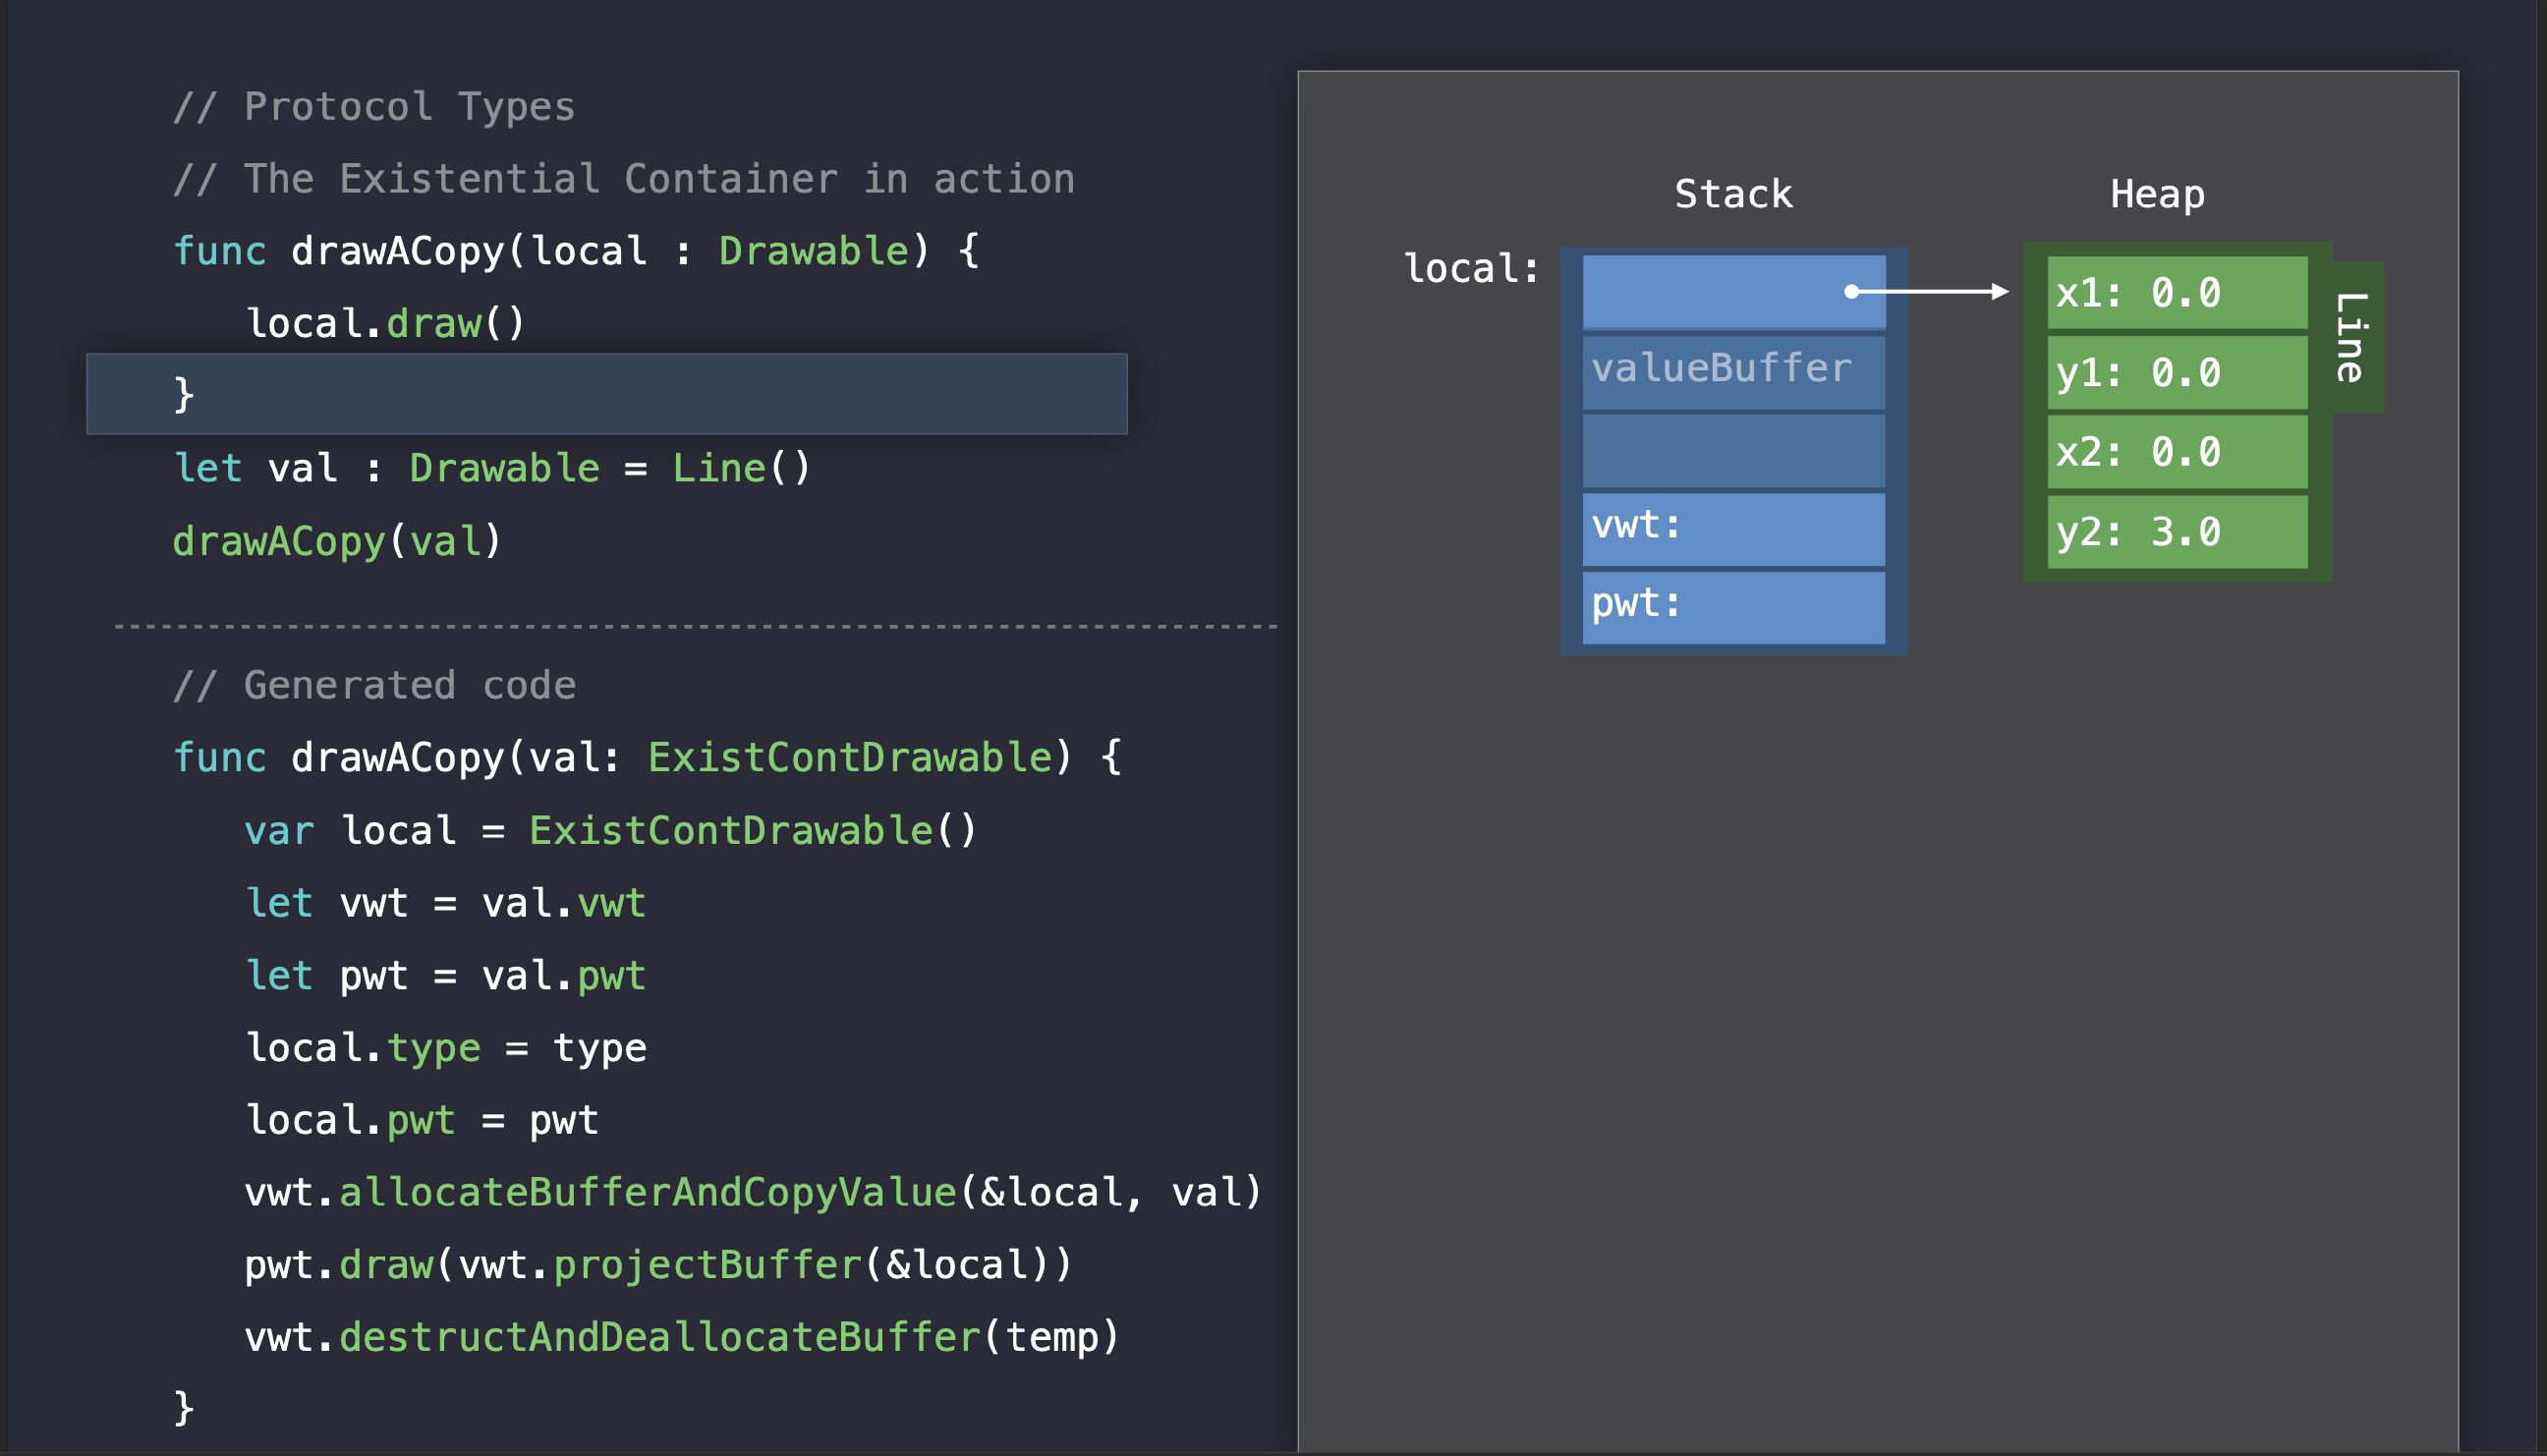The image size is (2547, 1456).
Task: Click the empty third stack cell
Action: pos(1733,450)
